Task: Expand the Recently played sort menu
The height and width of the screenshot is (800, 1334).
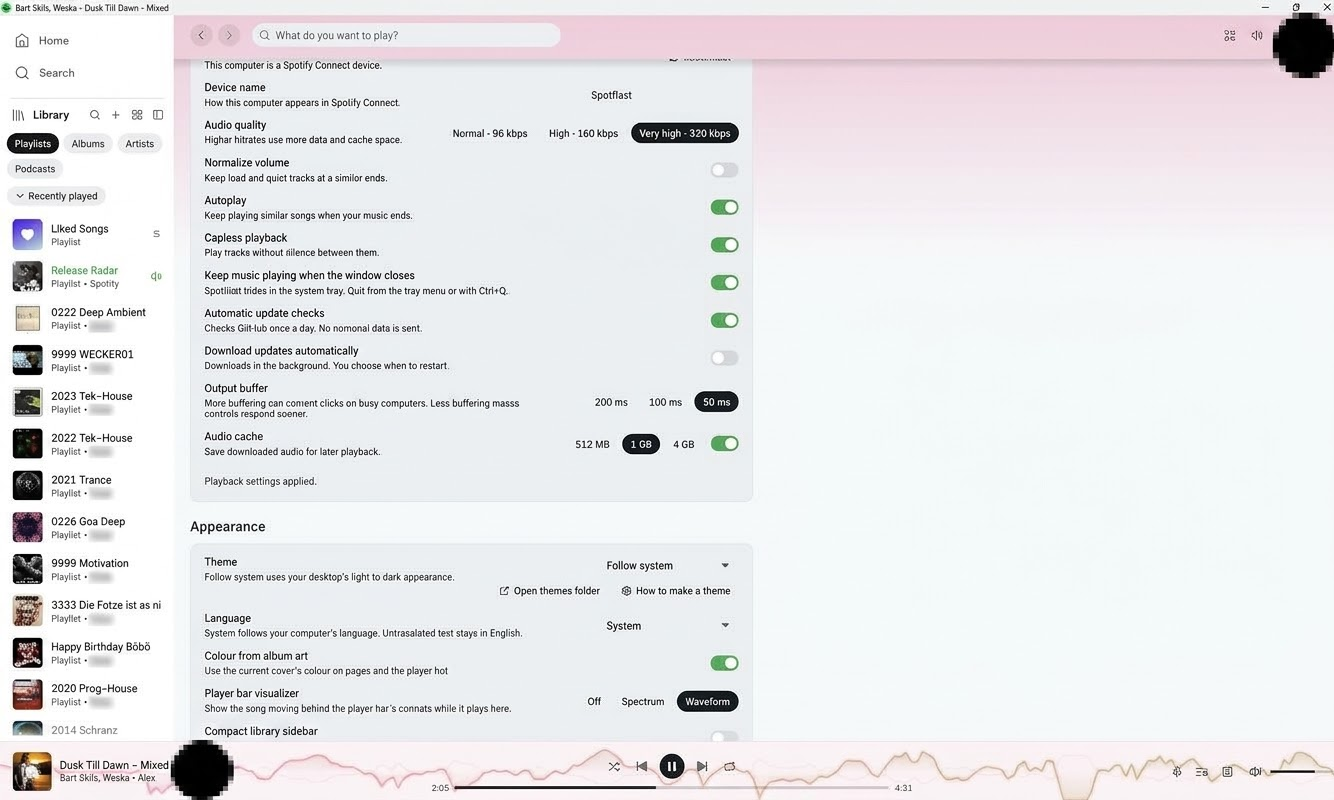Action: (x=57, y=196)
